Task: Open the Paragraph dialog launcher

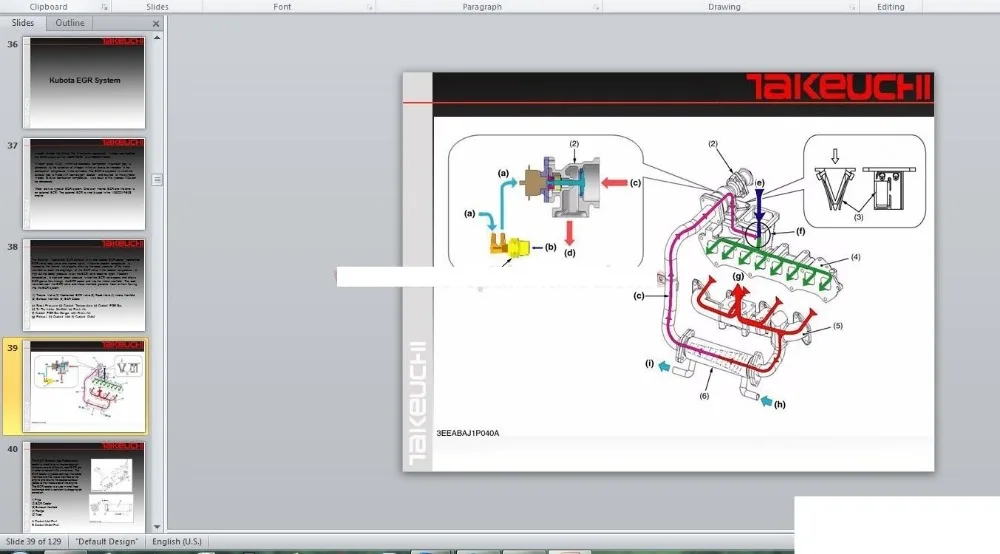Action: pos(596,7)
